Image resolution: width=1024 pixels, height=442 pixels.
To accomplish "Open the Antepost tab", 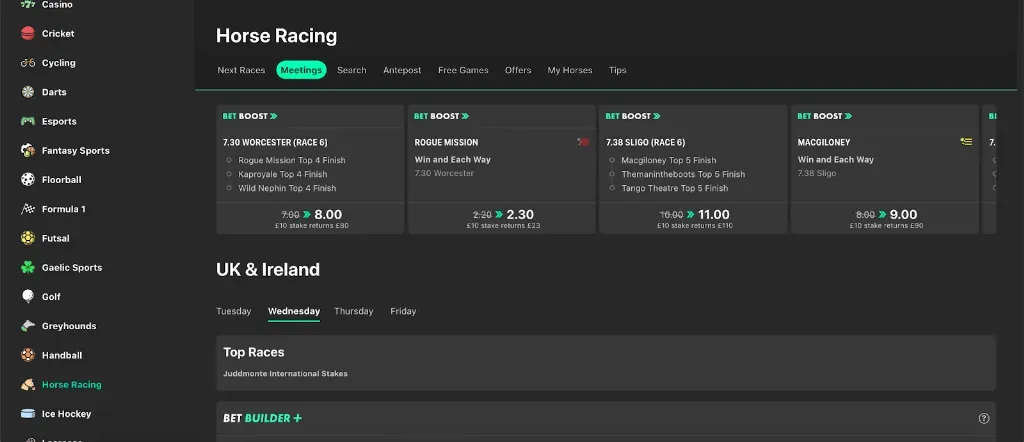I will 402,70.
